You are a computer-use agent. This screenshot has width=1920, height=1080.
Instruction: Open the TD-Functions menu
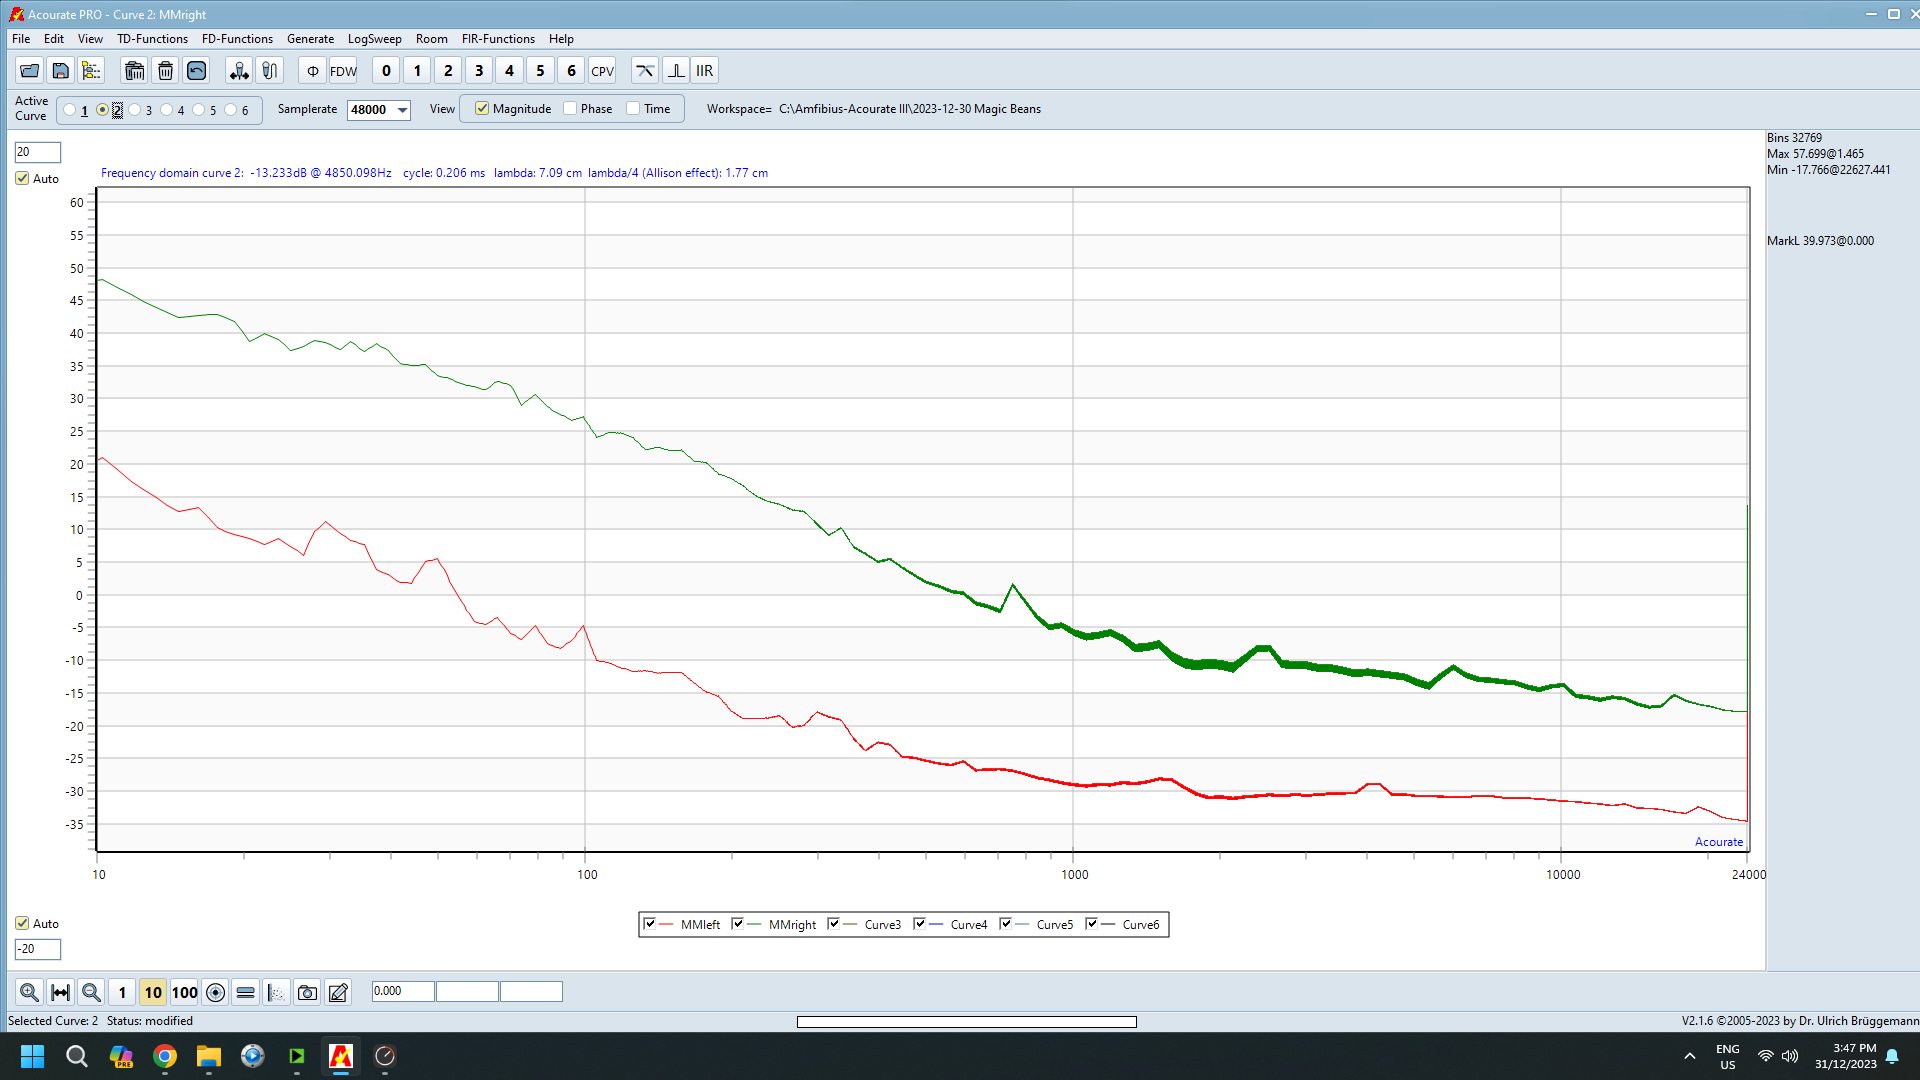tap(152, 39)
